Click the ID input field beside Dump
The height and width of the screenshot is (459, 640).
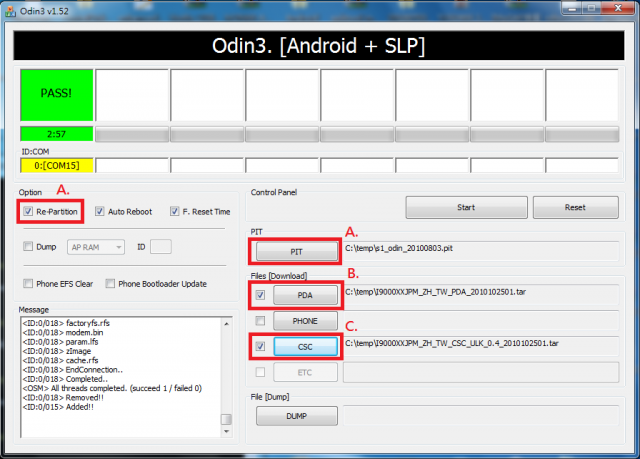coord(161,247)
